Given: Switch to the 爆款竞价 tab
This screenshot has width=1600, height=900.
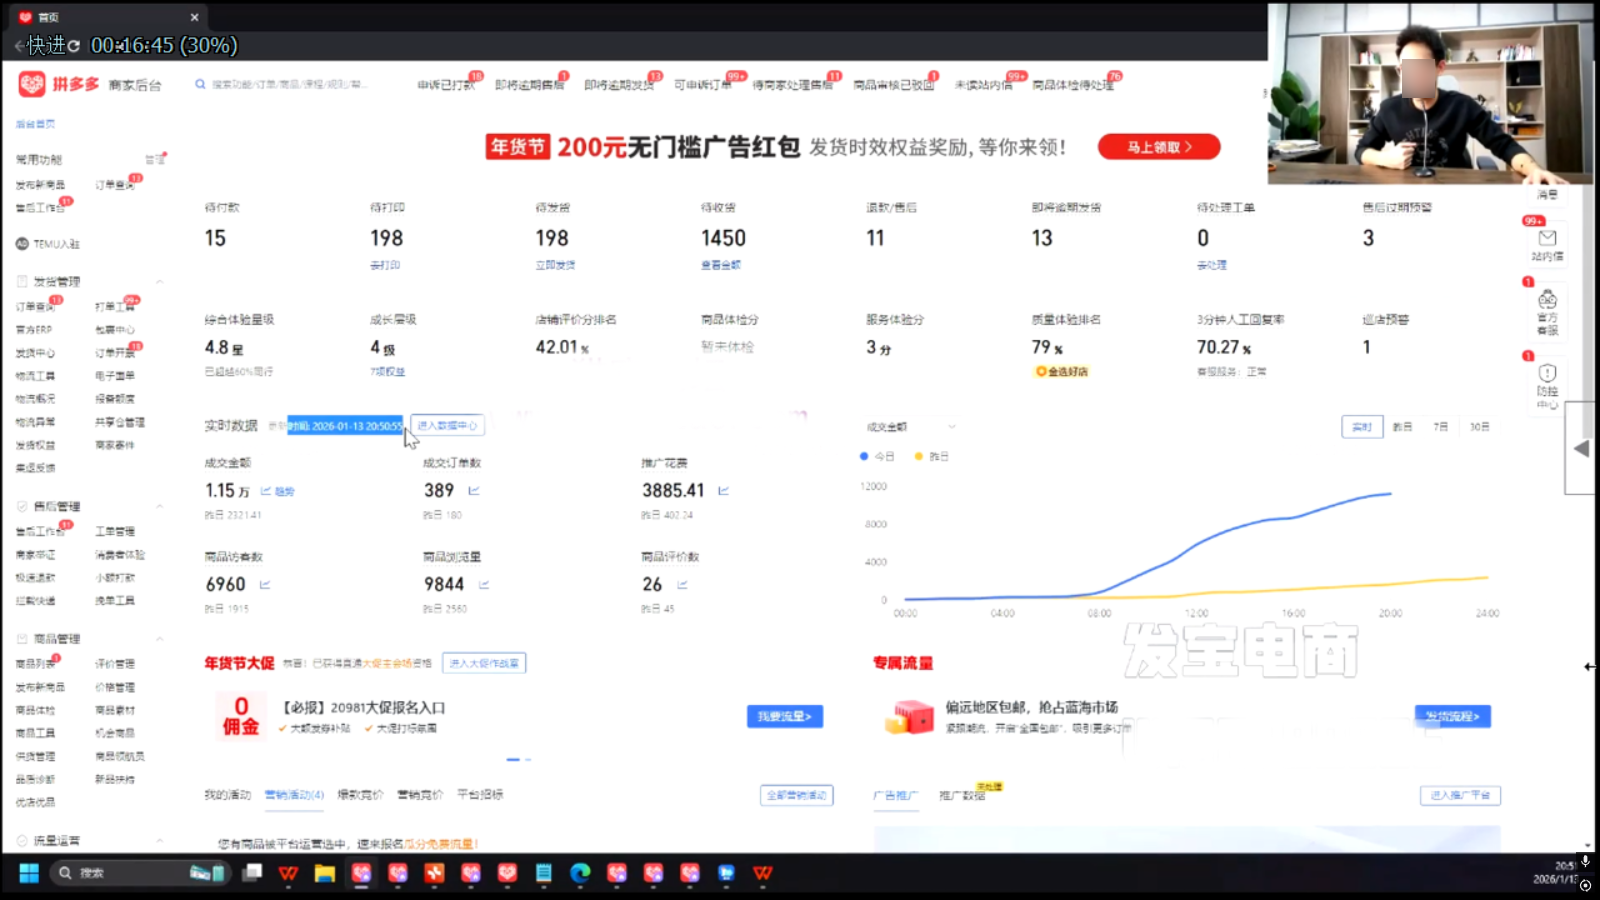Looking at the screenshot, I should point(360,795).
